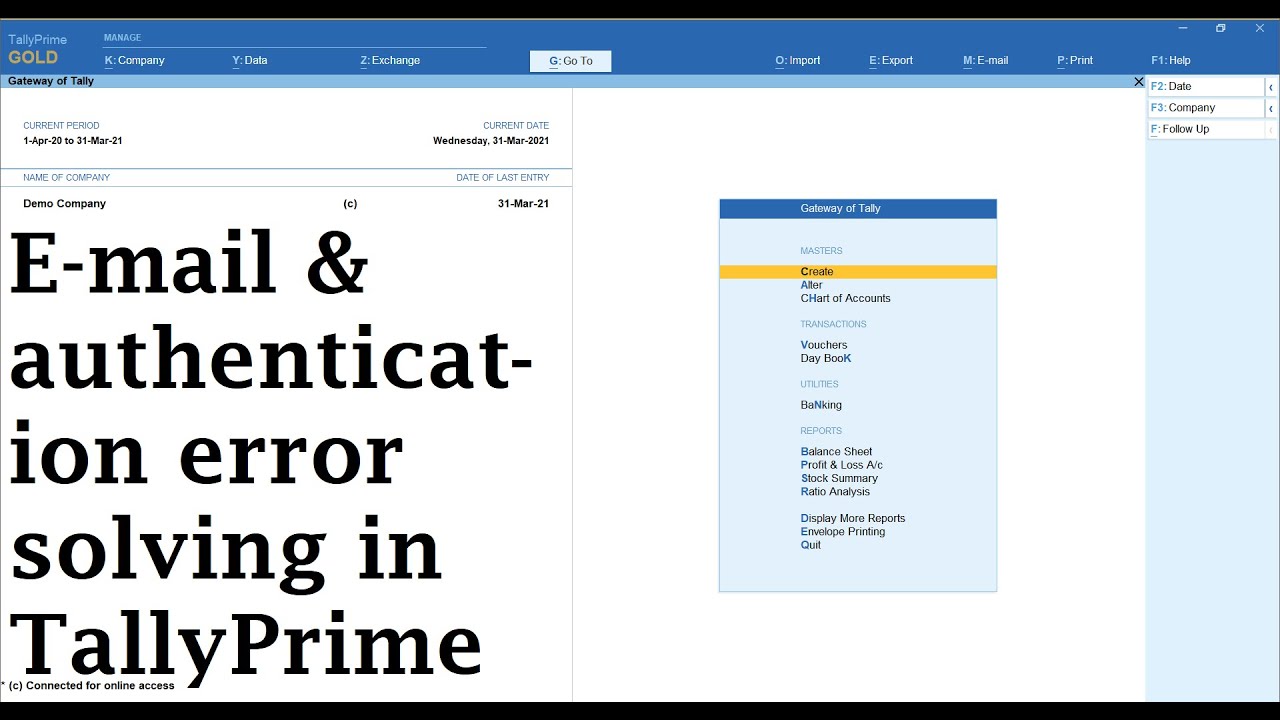The width and height of the screenshot is (1280, 720).
Task: Open the K: Company menu
Action: coord(134,60)
